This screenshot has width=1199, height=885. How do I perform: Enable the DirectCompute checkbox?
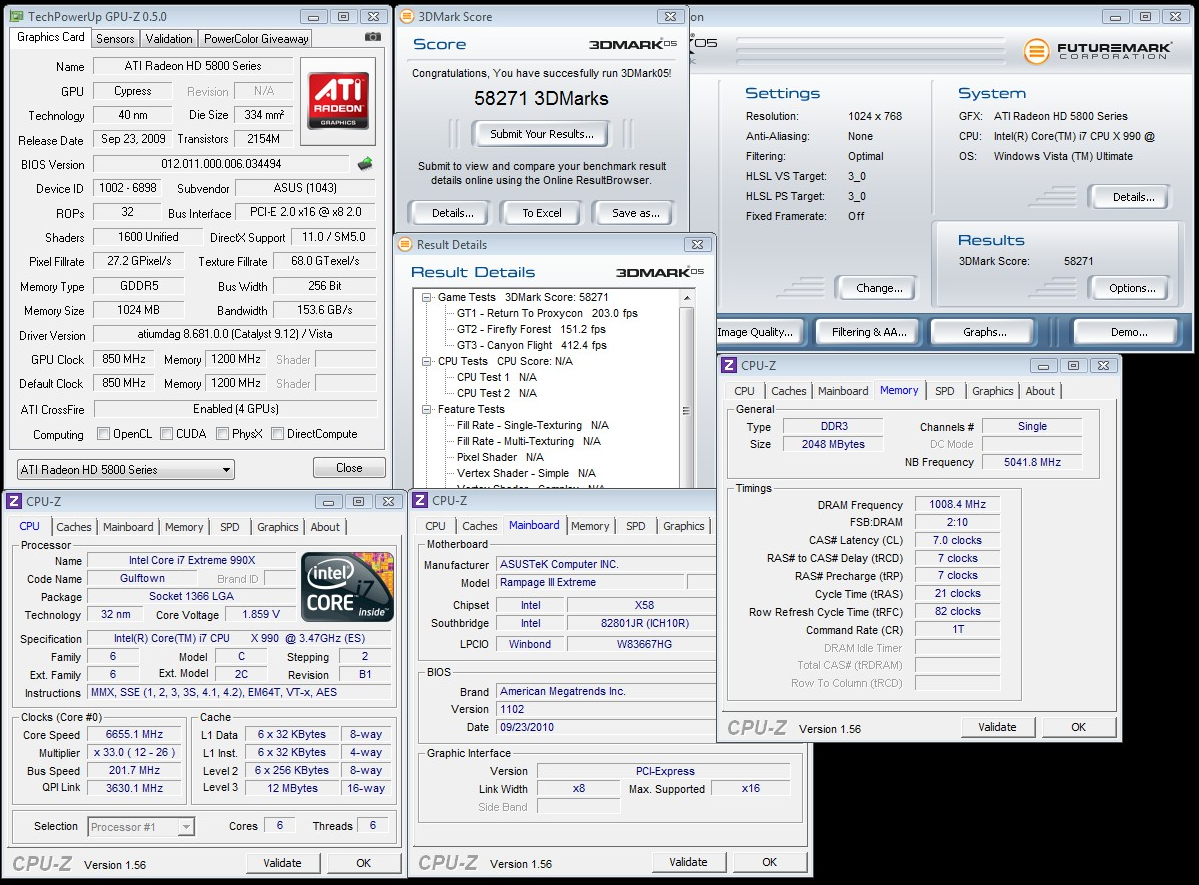click(278, 434)
